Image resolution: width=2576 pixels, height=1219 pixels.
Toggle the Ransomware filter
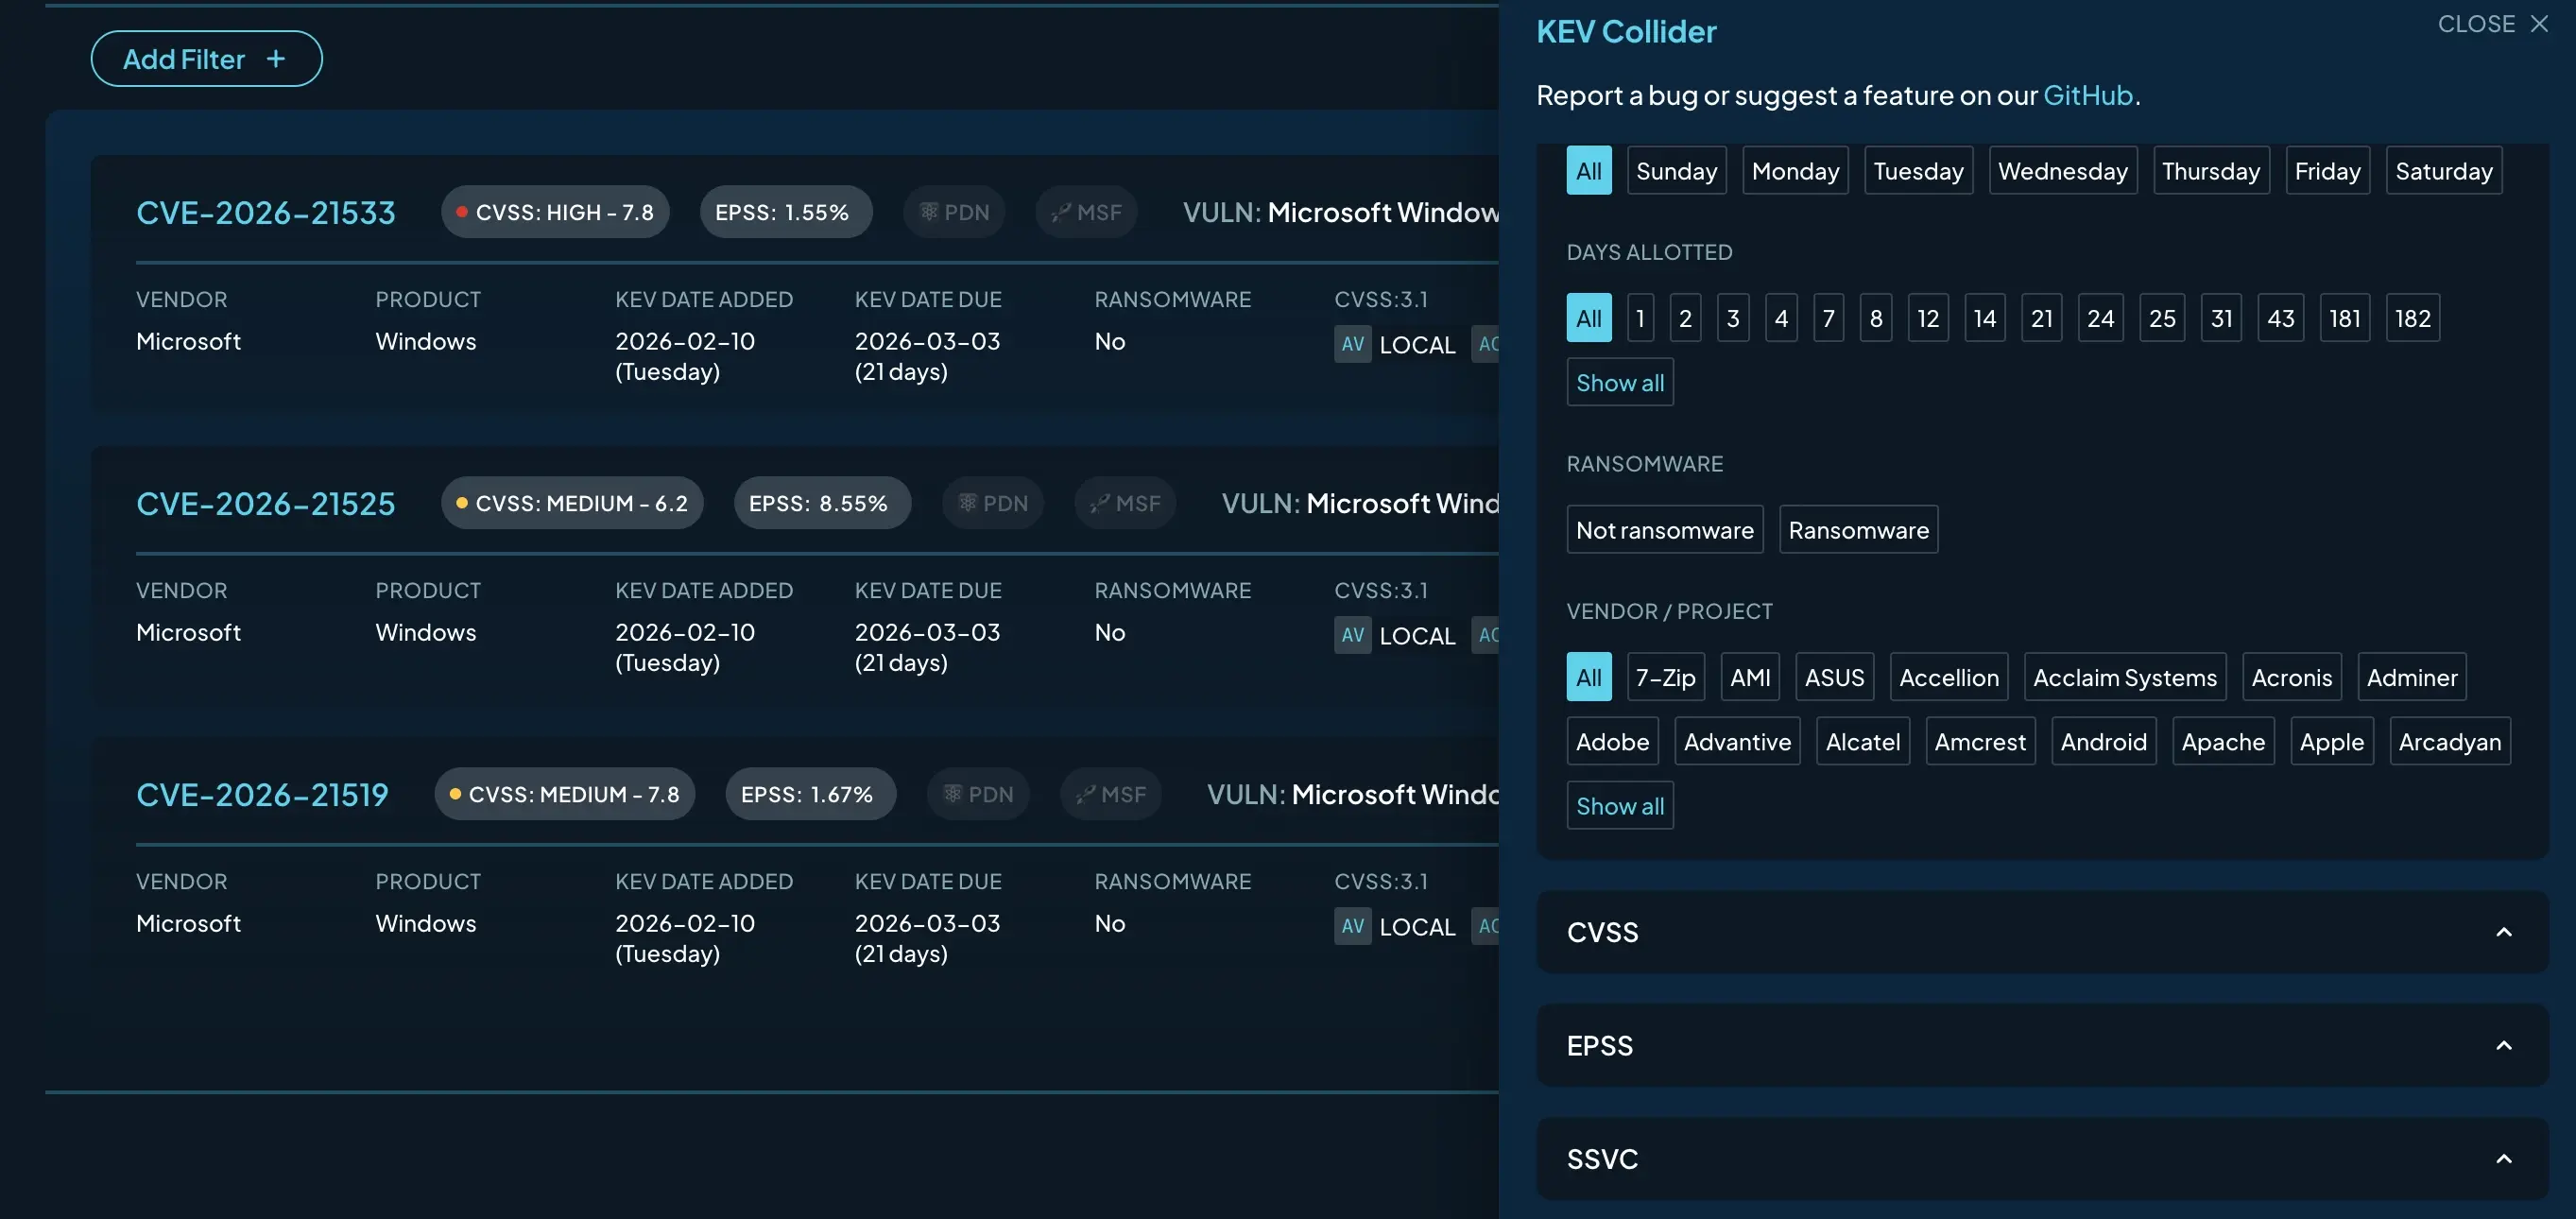coord(1857,530)
